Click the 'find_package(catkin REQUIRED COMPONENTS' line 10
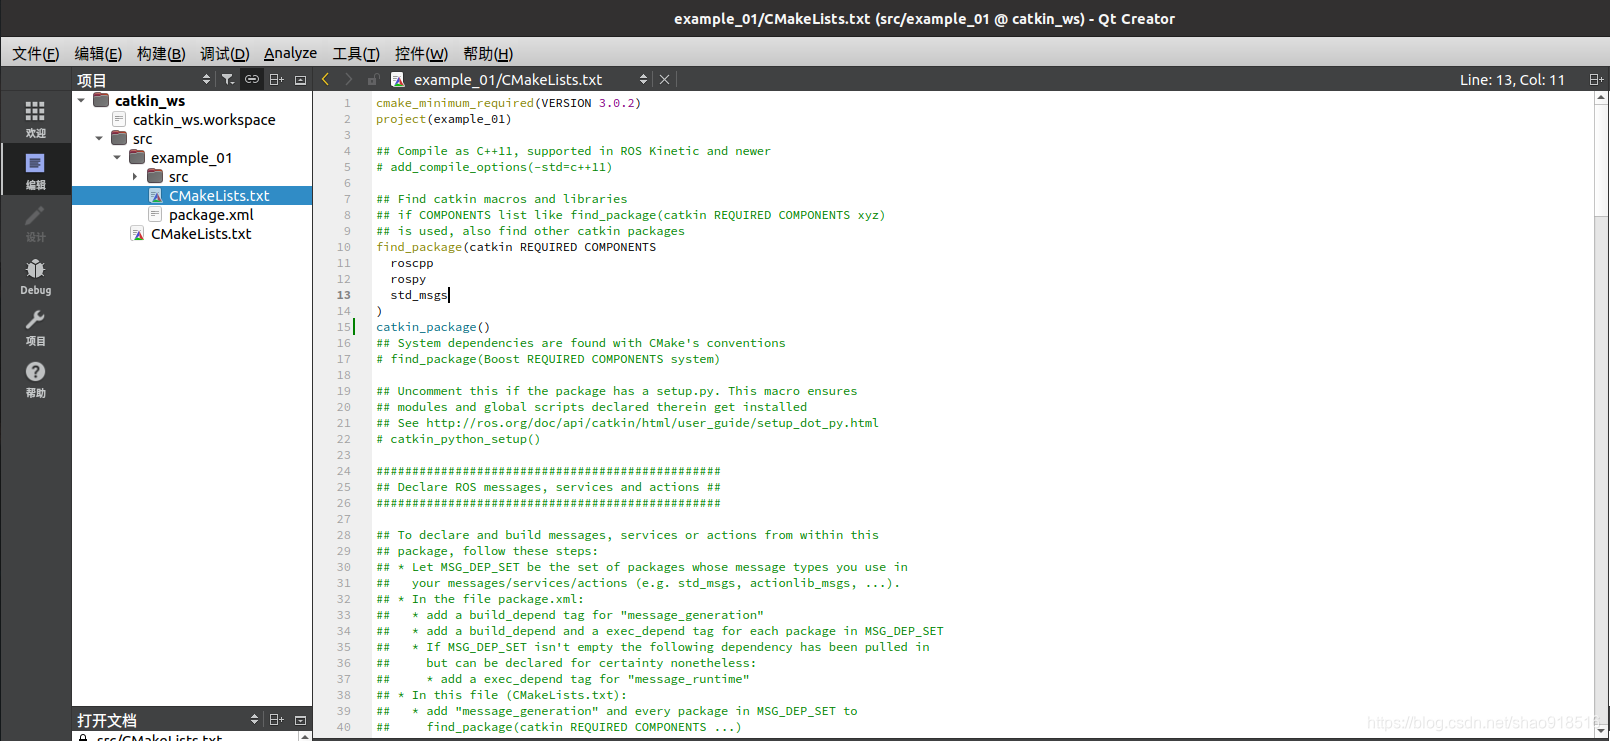 (516, 247)
